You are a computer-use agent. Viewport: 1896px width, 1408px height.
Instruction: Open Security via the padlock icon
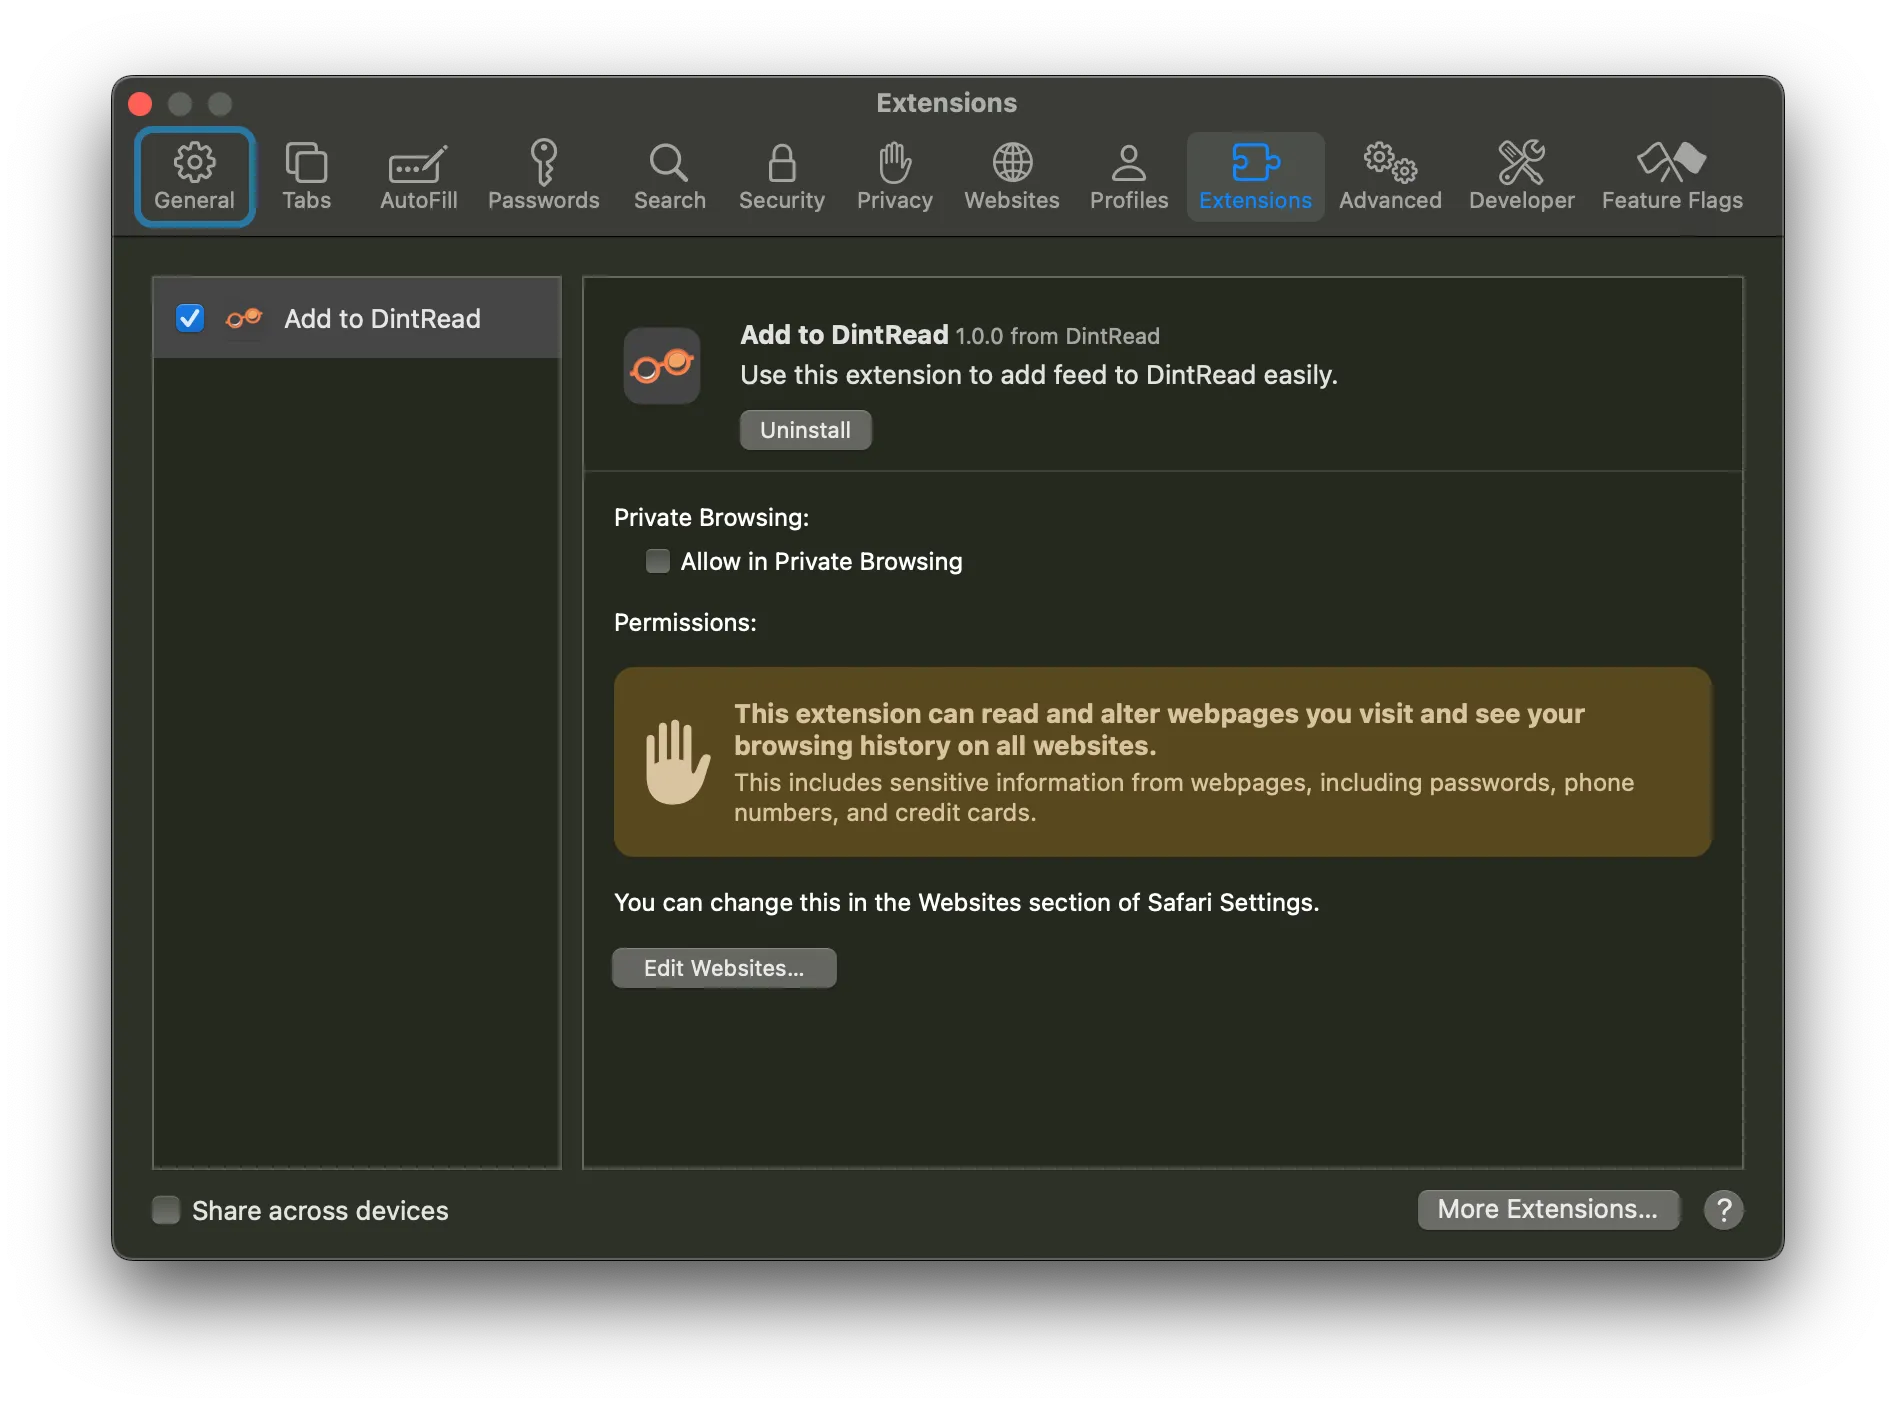point(781,162)
